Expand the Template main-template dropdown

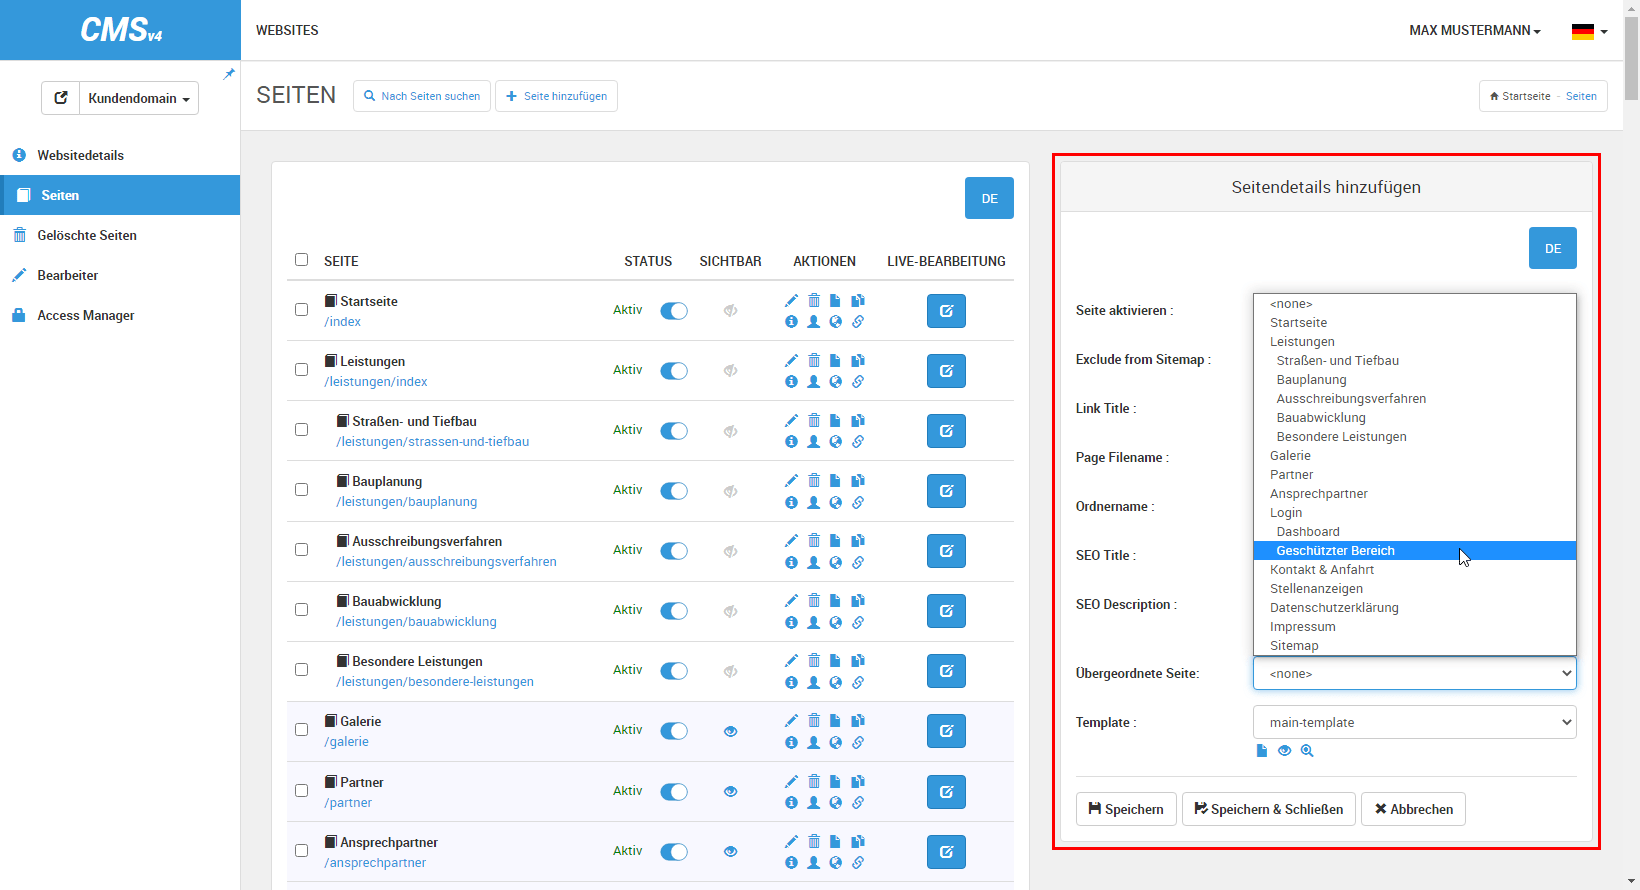tap(1414, 722)
